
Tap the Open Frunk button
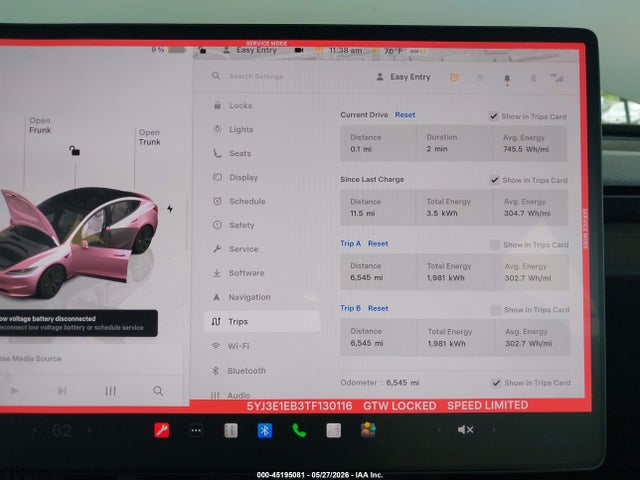[40, 125]
